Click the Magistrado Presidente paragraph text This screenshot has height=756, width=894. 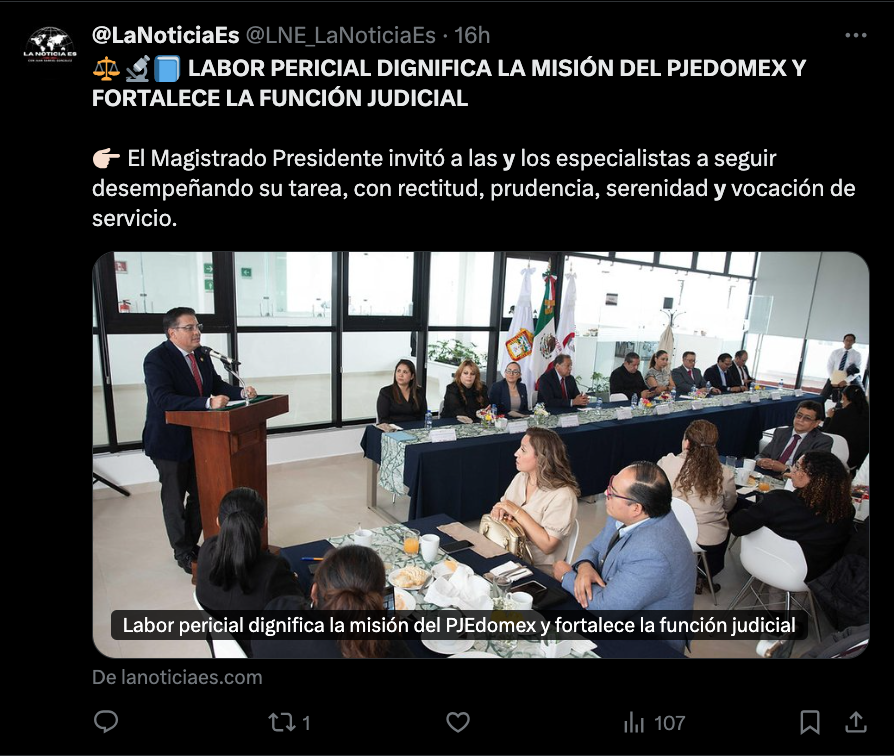474,188
